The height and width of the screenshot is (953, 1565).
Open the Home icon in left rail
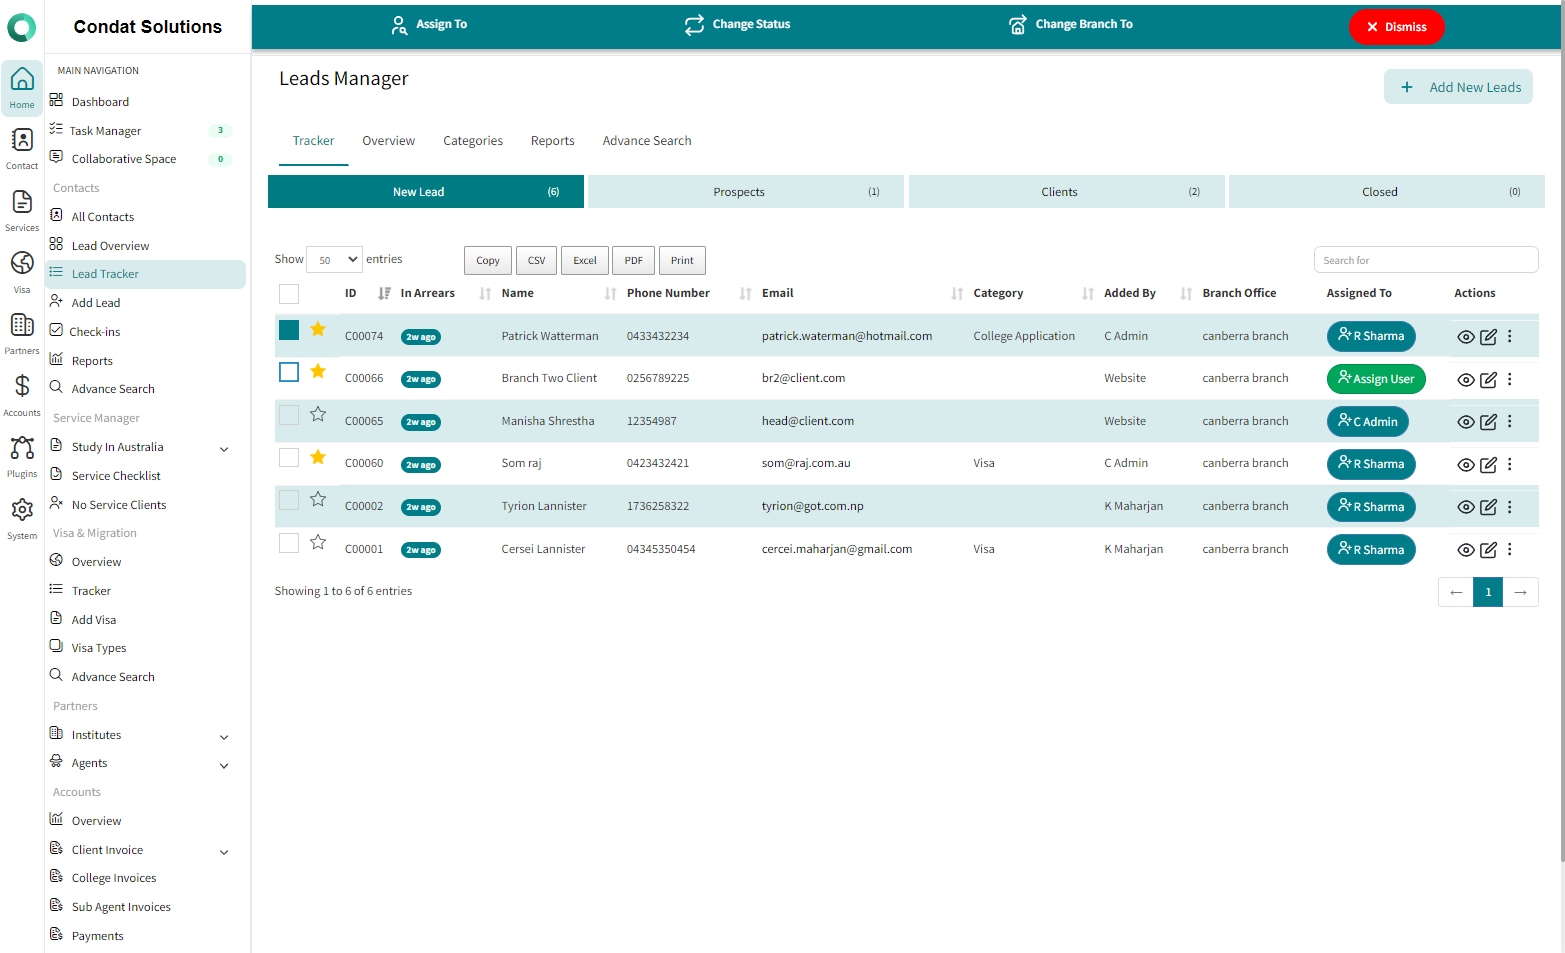click(22, 87)
